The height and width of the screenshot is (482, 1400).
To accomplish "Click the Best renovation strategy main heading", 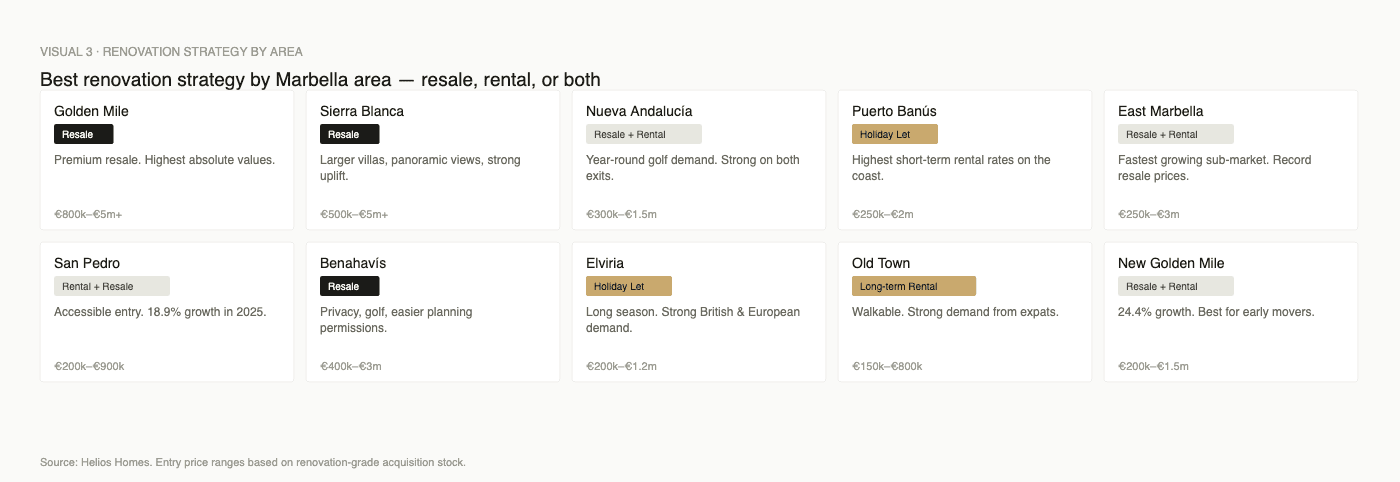I will 320,79.
